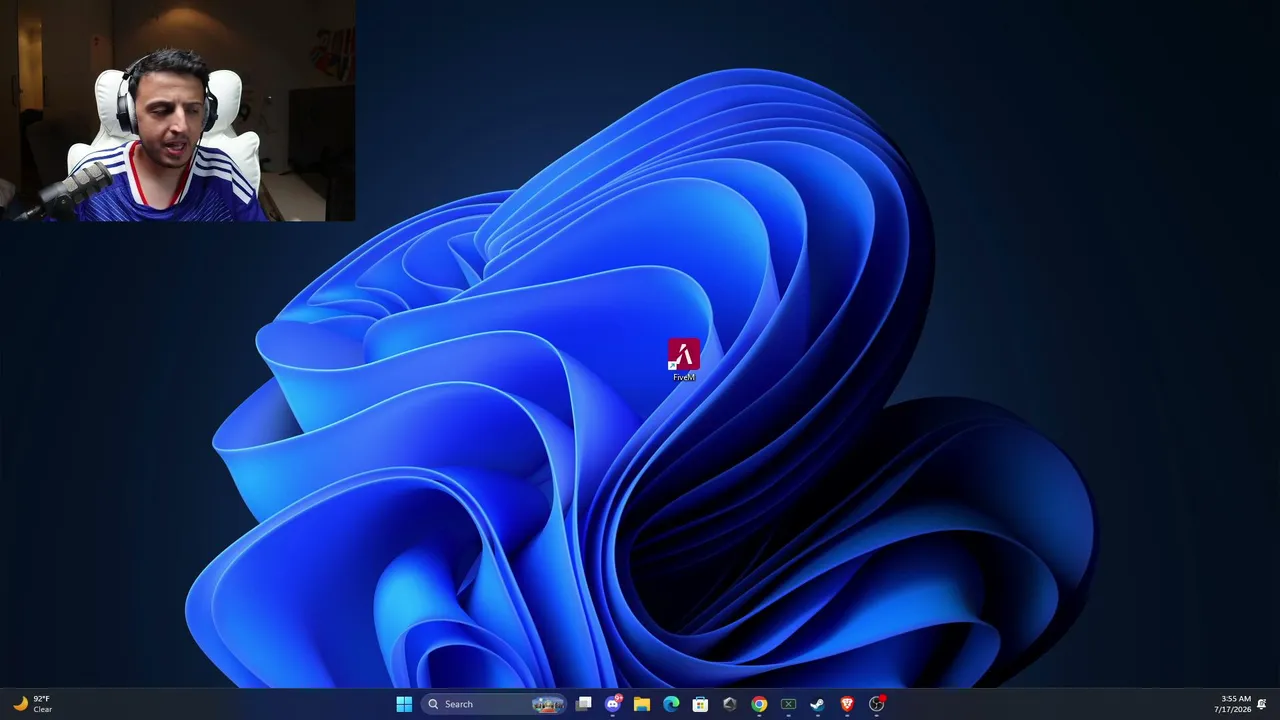The image size is (1280, 720).
Task: Open the Xbox Game Bar icon
Action: pyautogui.click(x=788, y=704)
